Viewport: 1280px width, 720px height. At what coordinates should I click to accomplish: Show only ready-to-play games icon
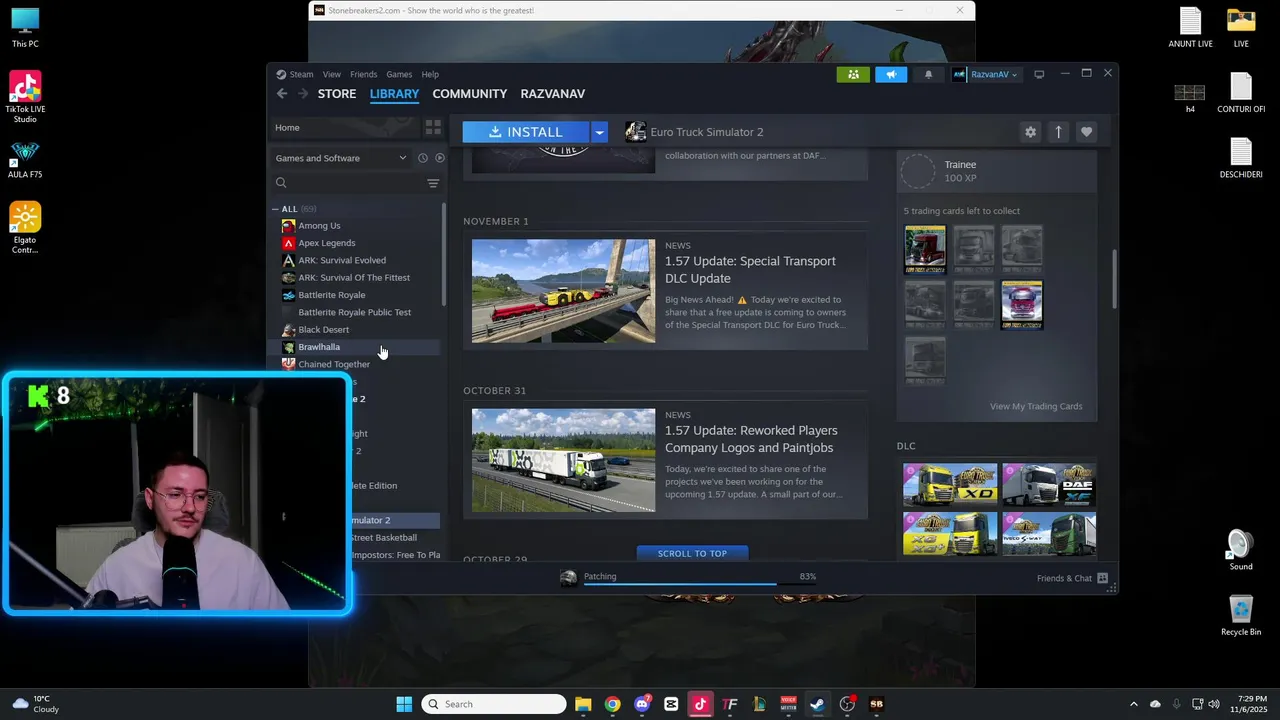pyautogui.click(x=439, y=158)
